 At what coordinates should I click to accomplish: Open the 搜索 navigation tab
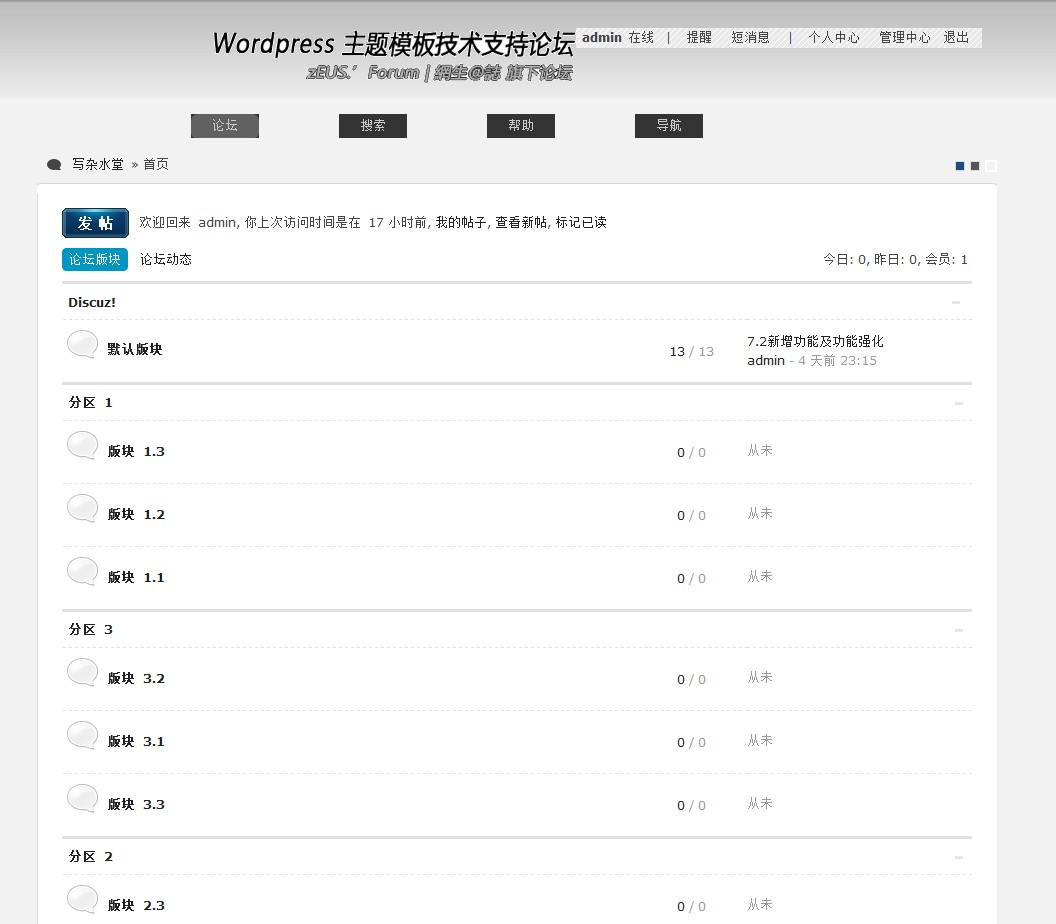pos(373,126)
